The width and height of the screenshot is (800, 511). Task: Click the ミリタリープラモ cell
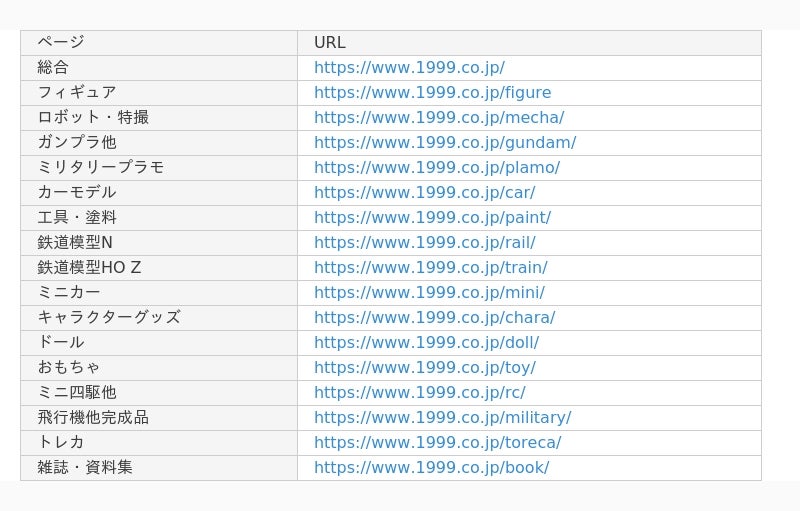(x=159, y=168)
